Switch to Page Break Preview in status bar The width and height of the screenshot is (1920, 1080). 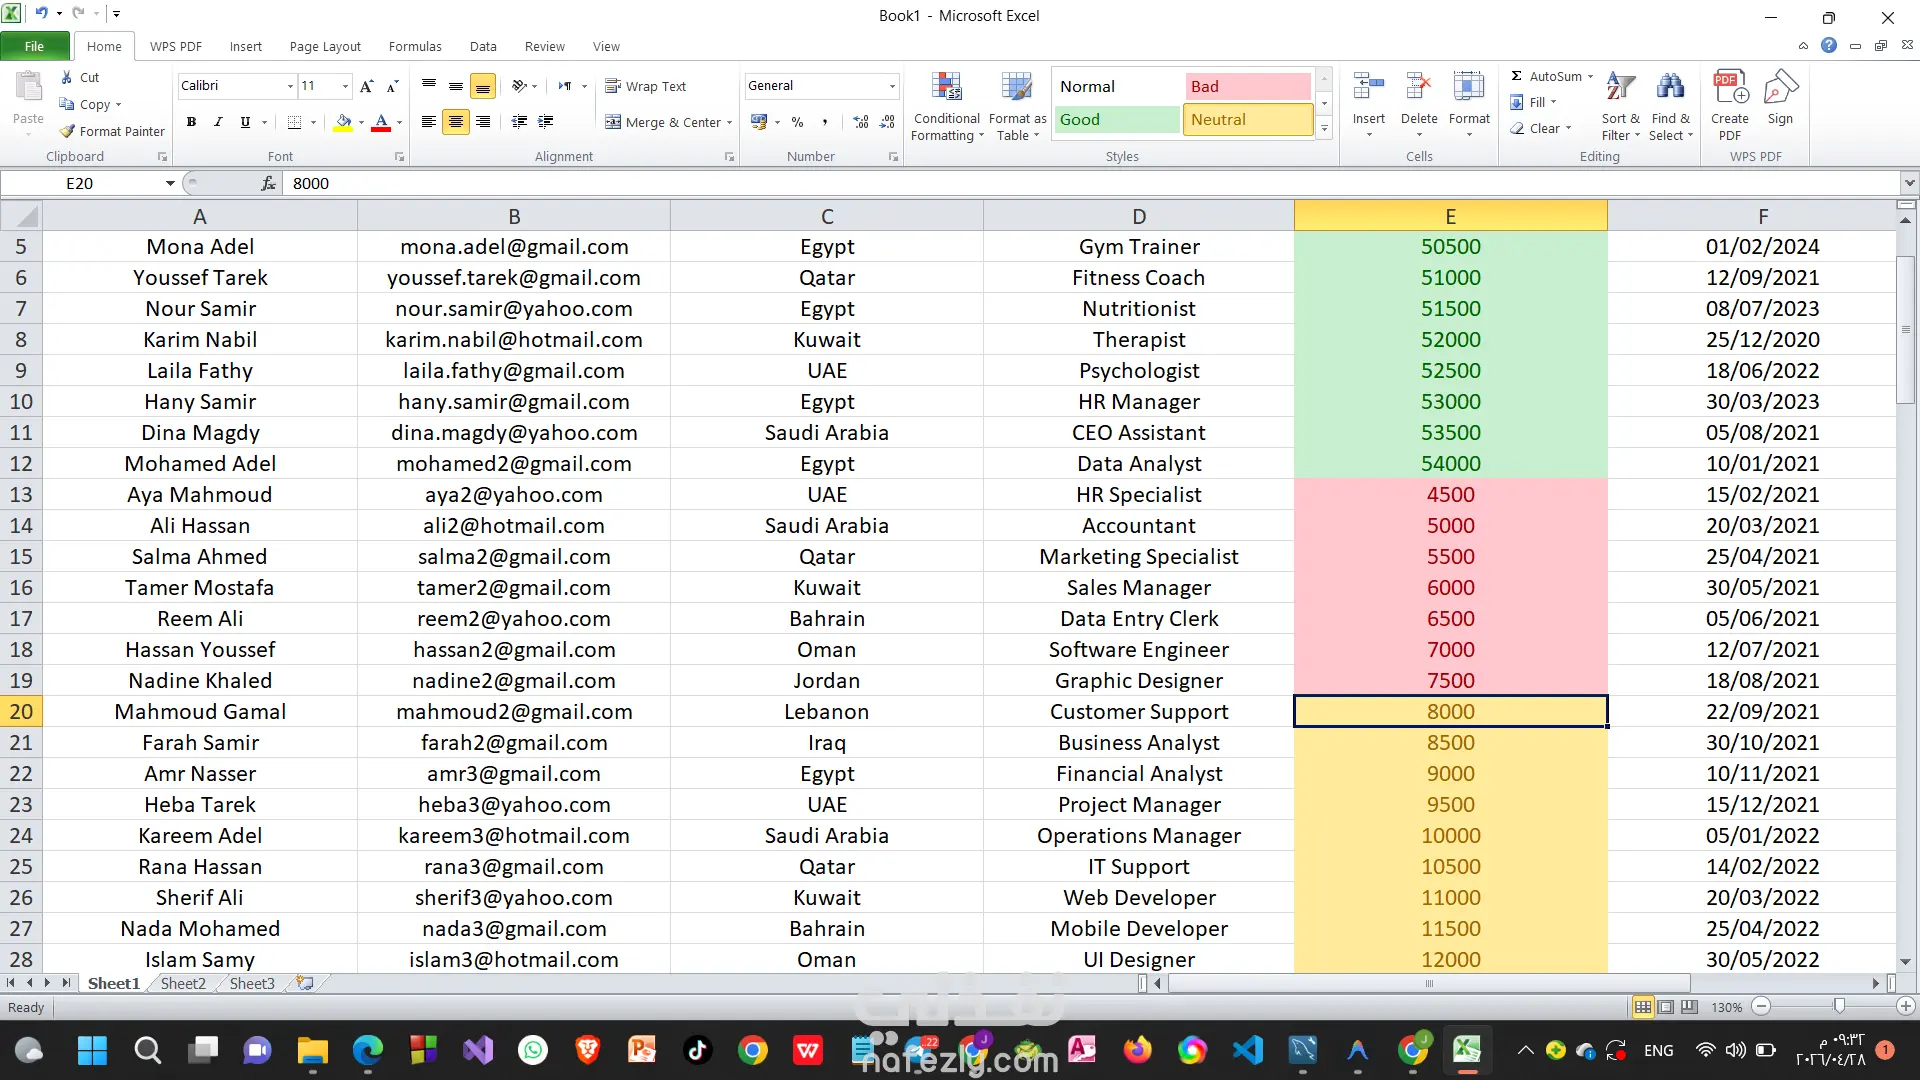click(x=1690, y=1007)
